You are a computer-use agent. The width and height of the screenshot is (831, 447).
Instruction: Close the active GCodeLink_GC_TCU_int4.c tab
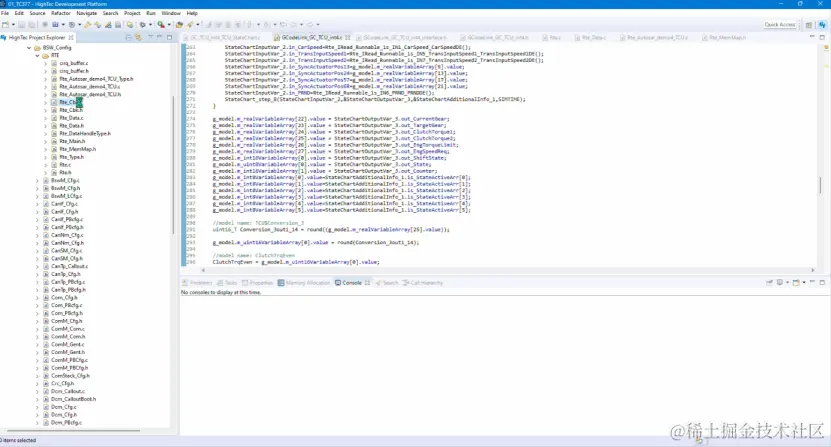point(348,38)
